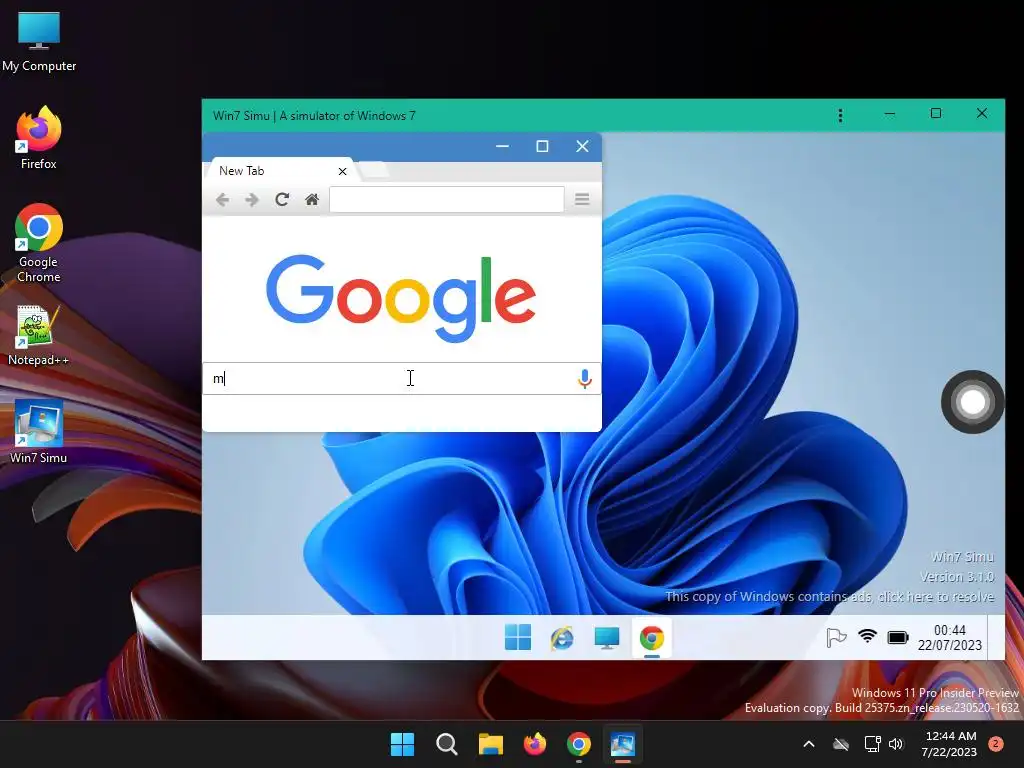Open Win7 Simu three-dot options menu
1024x768 pixels.
tap(840, 115)
